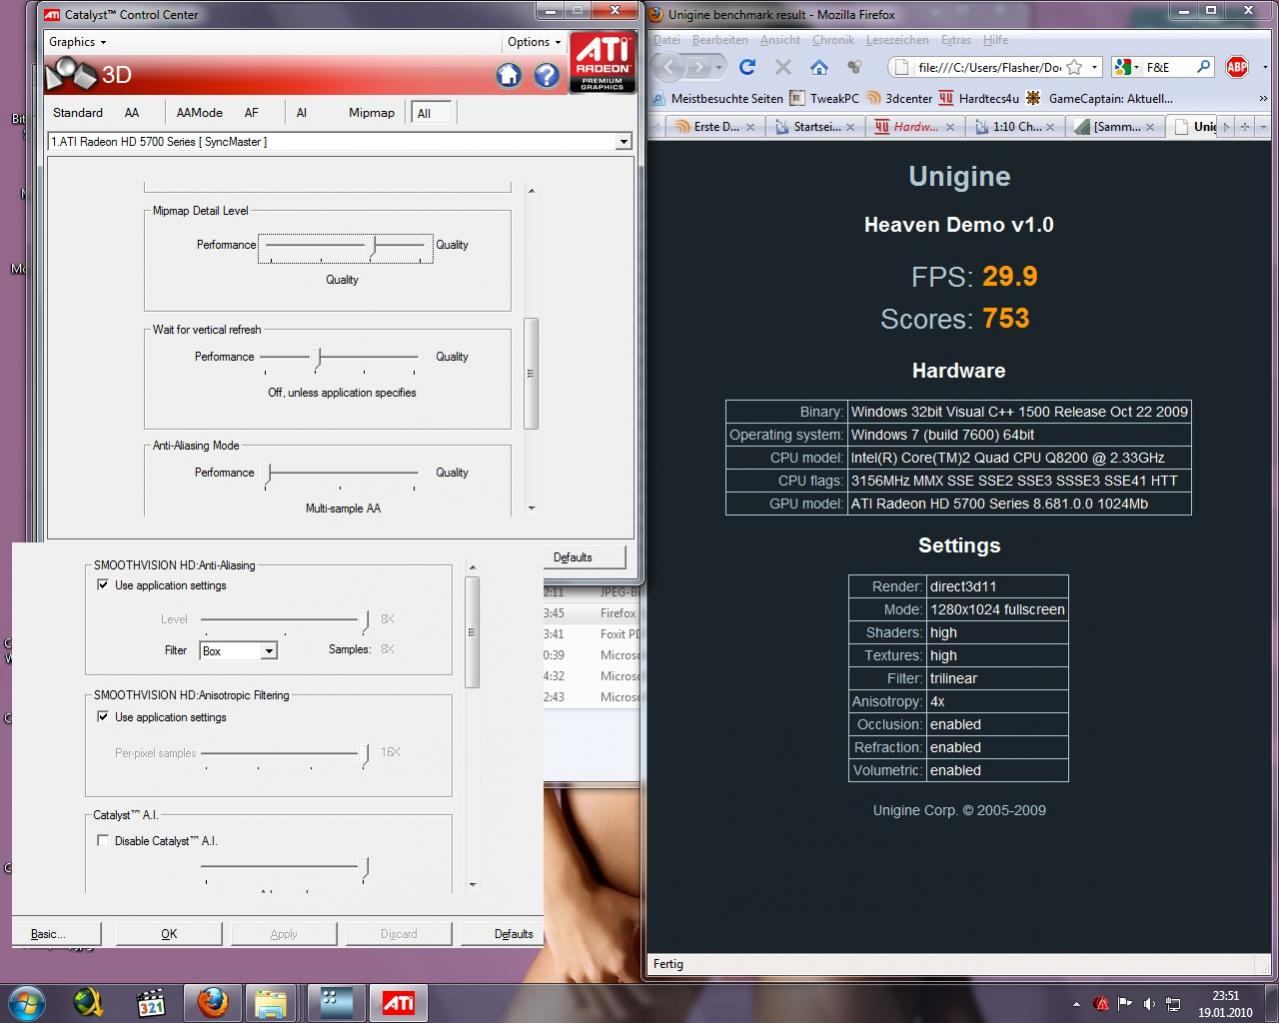Click Firefox stop loading X icon
Viewport: 1279px width, 1023px height.
click(783, 67)
